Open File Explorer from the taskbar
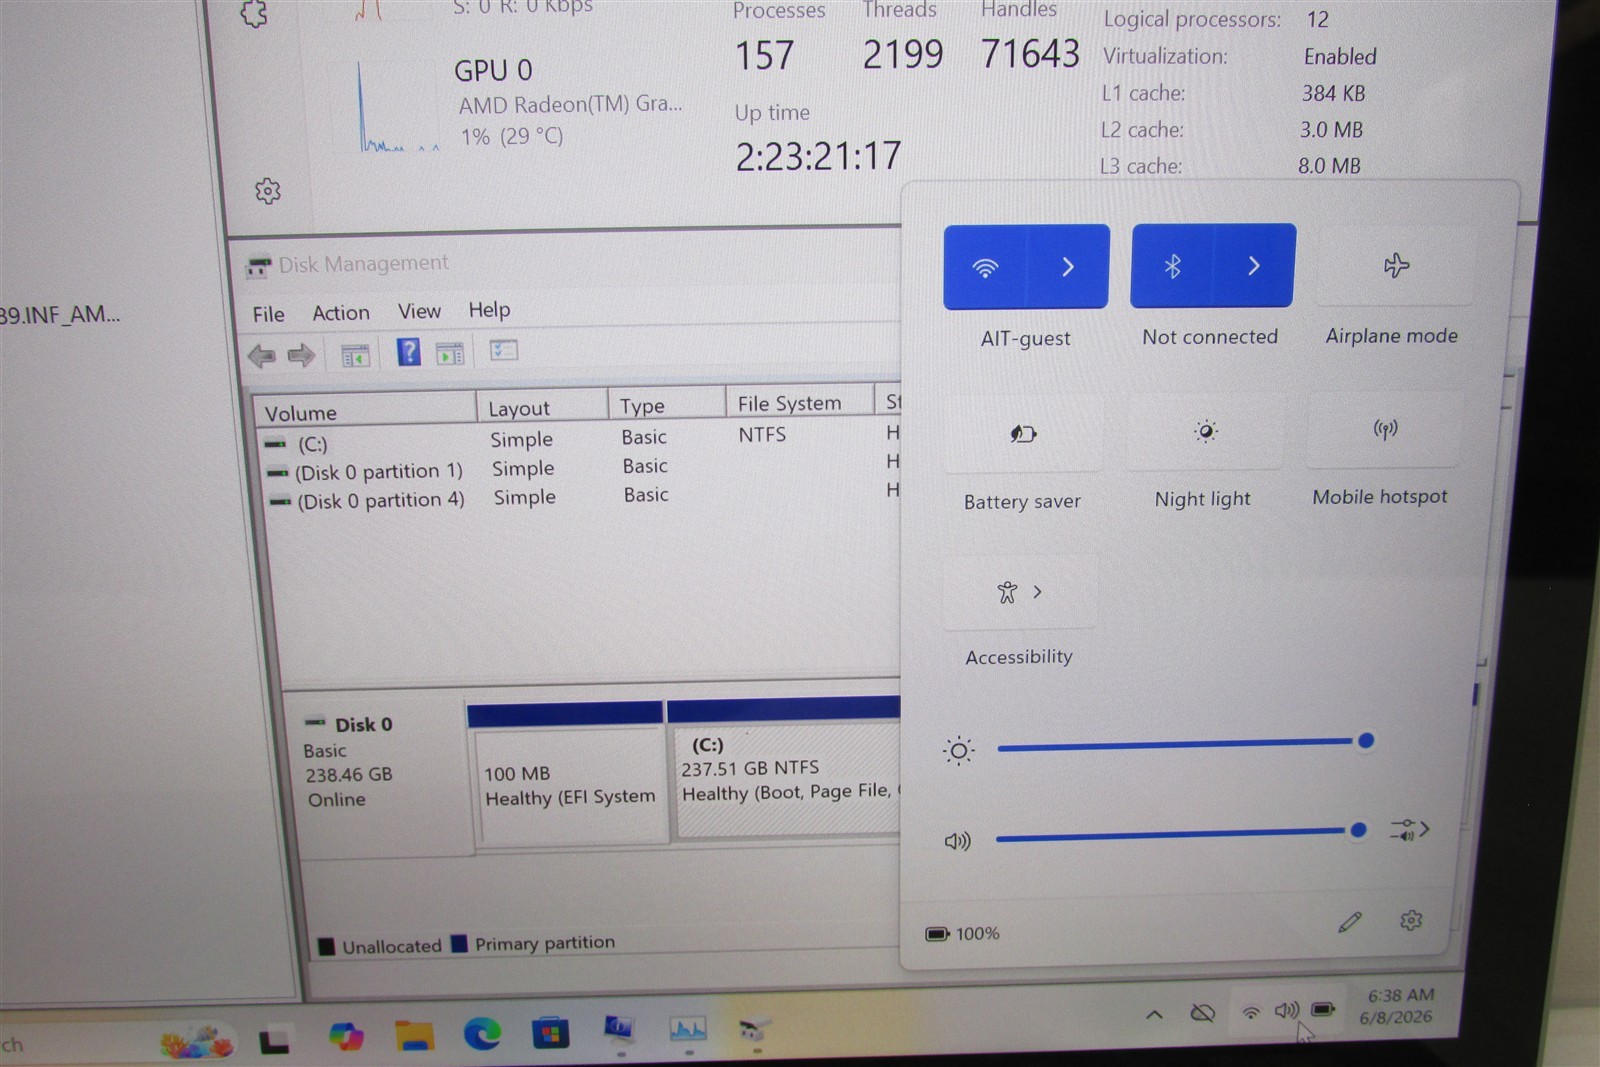The image size is (1600, 1067). [x=414, y=1036]
